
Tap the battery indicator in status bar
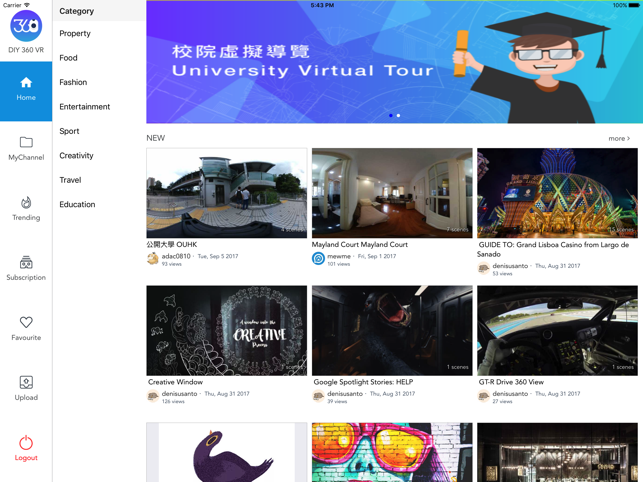click(633, 5)
